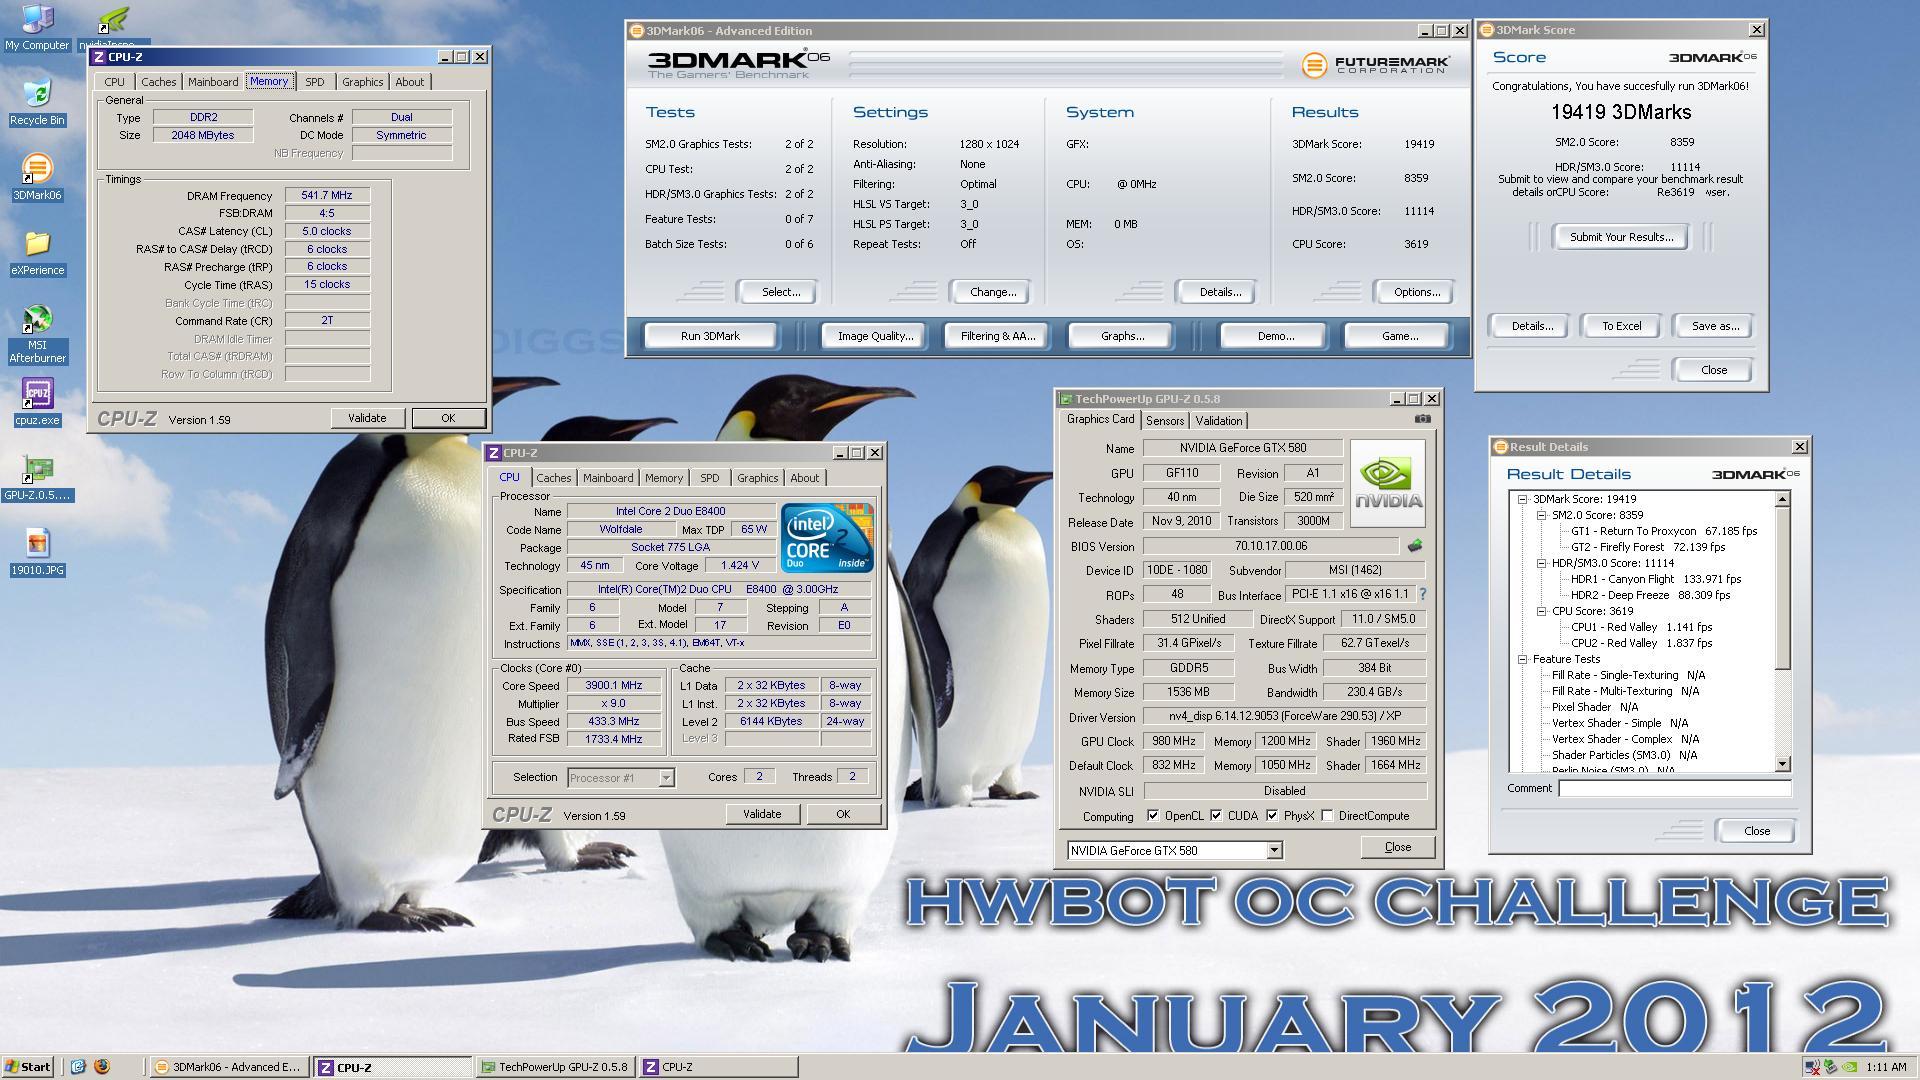Click the taskbar clock showing 1:11 AM
Image resolution: width=1920 pixels, height=1080 pixels.
(1885, 1067)
